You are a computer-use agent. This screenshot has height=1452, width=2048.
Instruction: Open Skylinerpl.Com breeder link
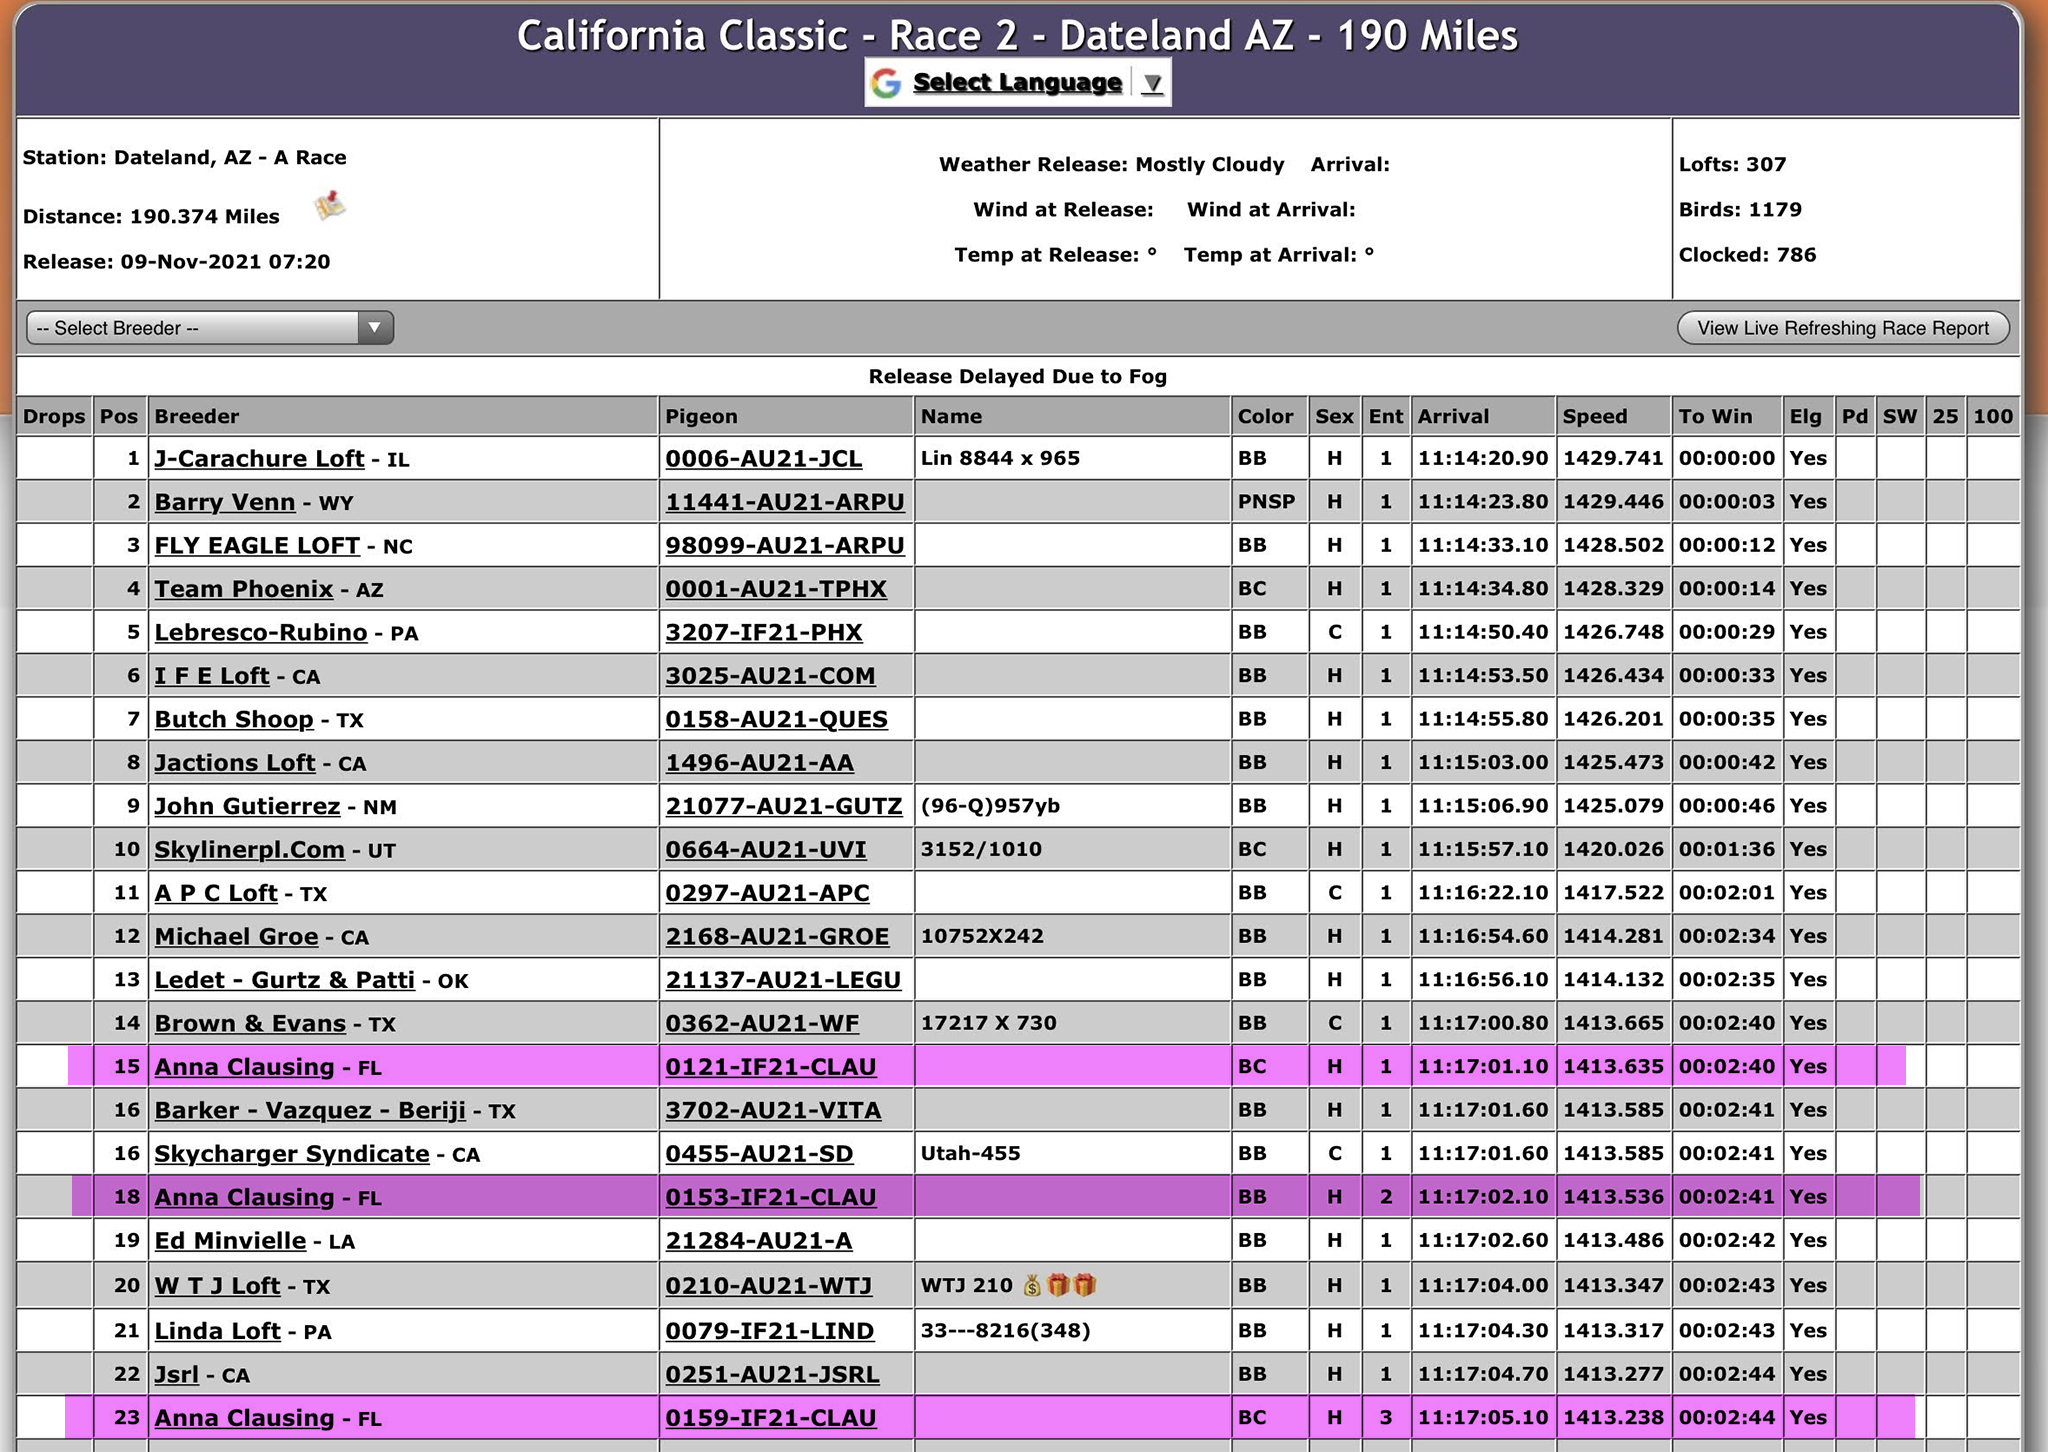pyautogui.click(x=249, y=850)
